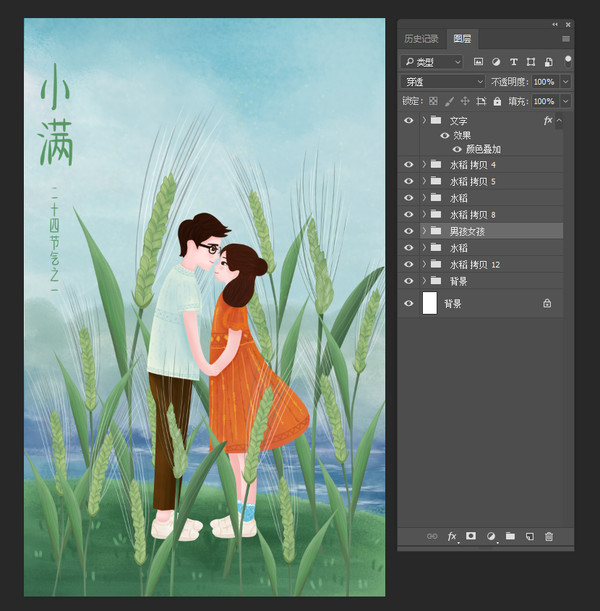This screenshot has width=600, height=611.
Task: Filter layers by pixel layer type
Action: click(x=478, y=62)
